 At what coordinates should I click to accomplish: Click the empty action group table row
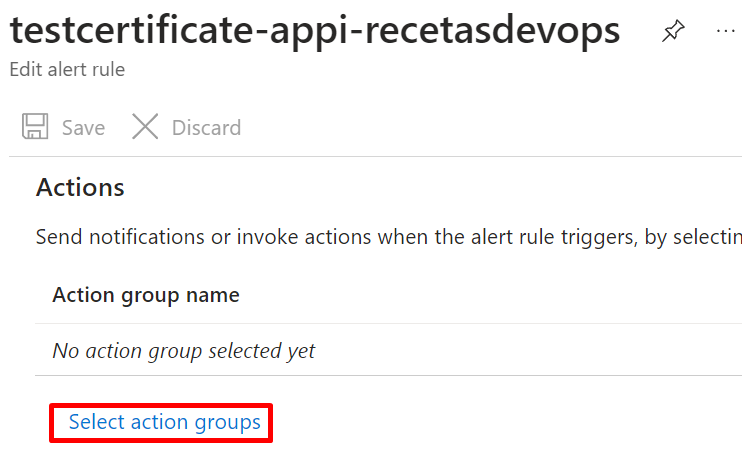388,350
